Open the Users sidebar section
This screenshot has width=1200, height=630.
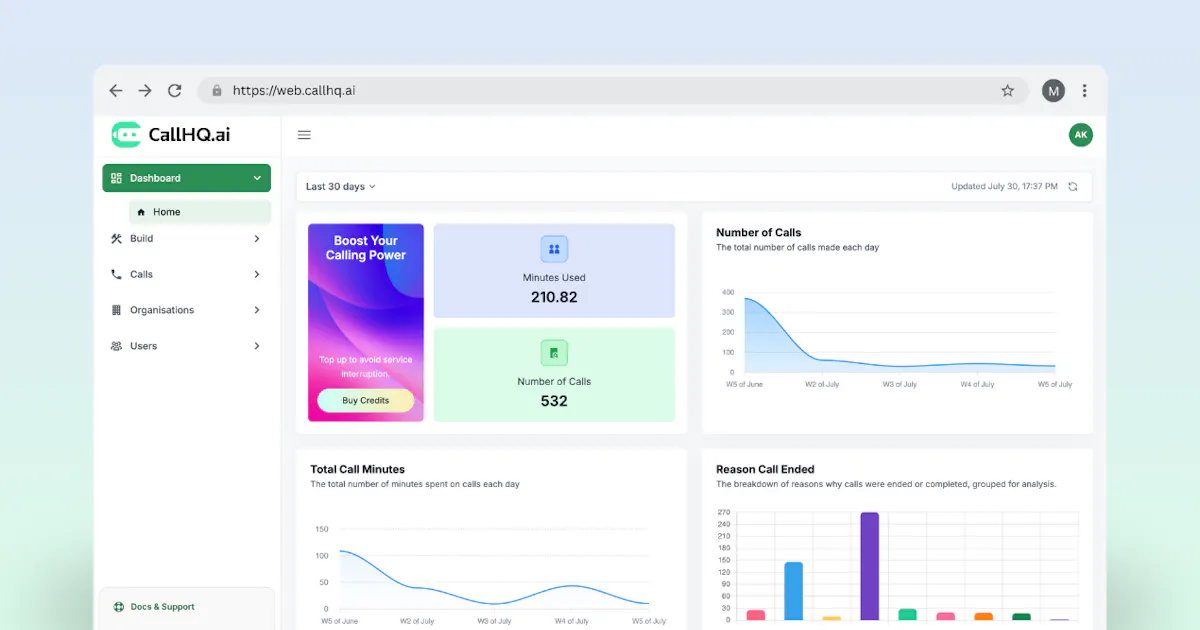(186, 346)
